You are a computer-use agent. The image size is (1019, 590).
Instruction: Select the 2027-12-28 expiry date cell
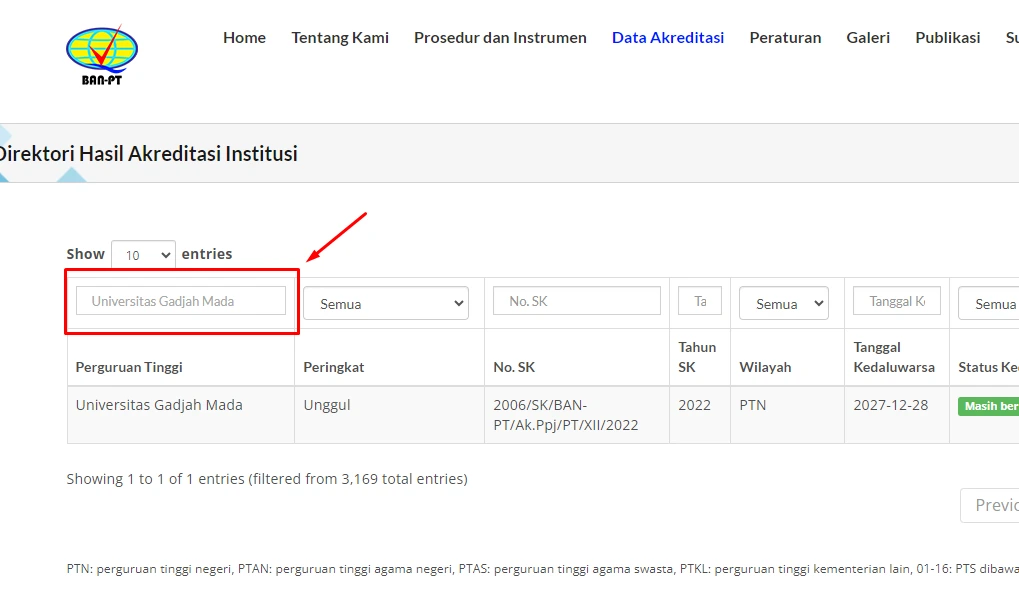pyautogui.click(x=897, y=415)
